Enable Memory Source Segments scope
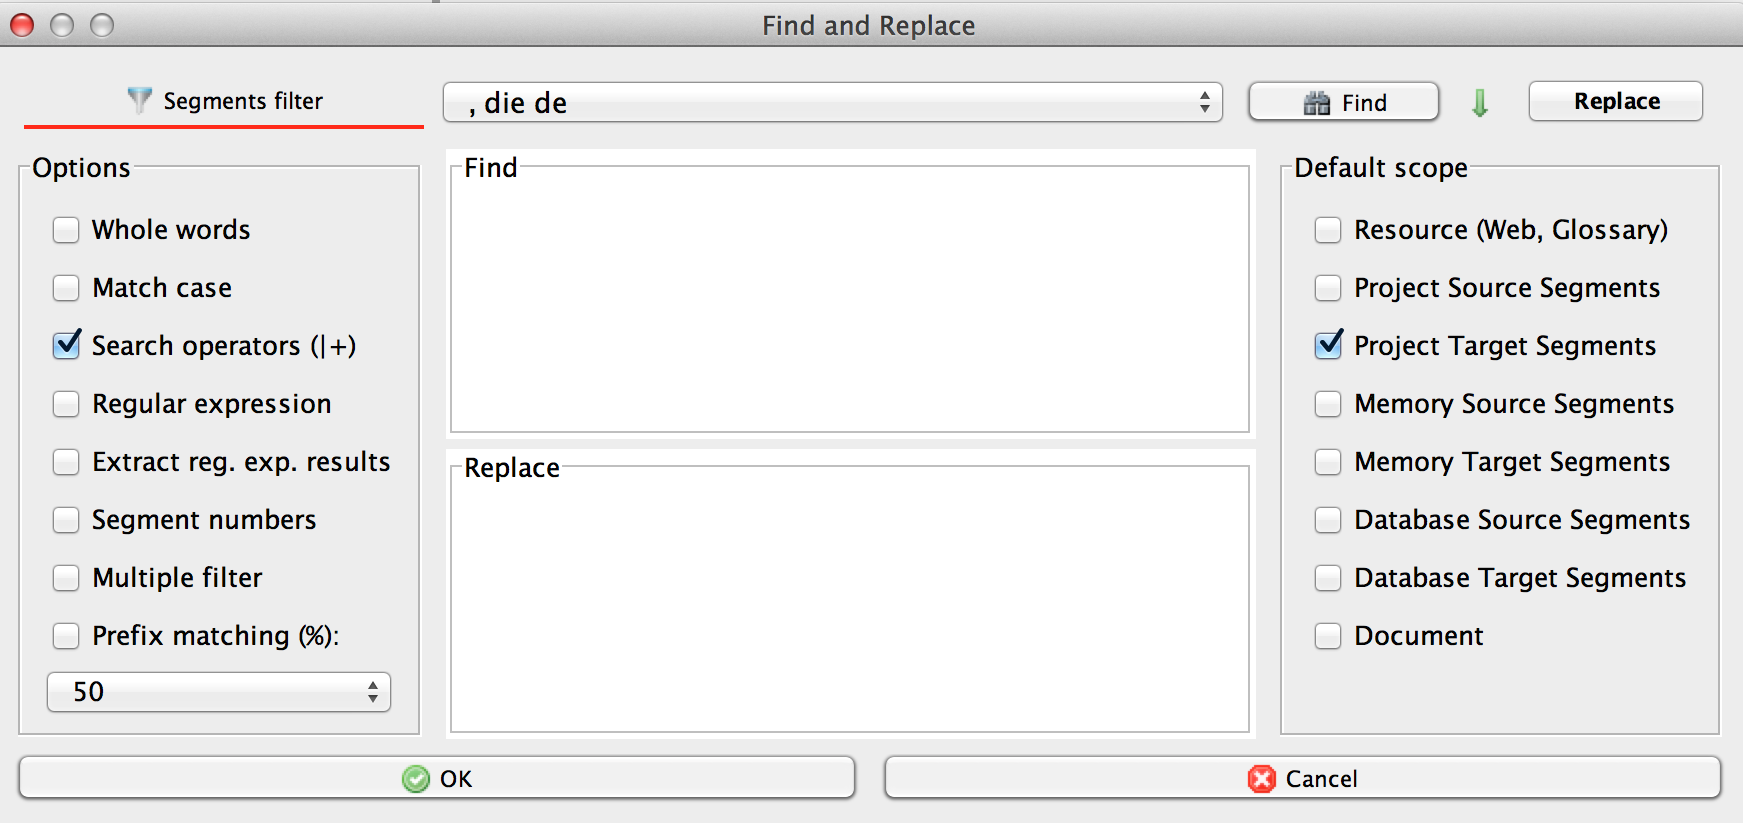Viewport: 1743px width, 823px height. click(1328, 404)
